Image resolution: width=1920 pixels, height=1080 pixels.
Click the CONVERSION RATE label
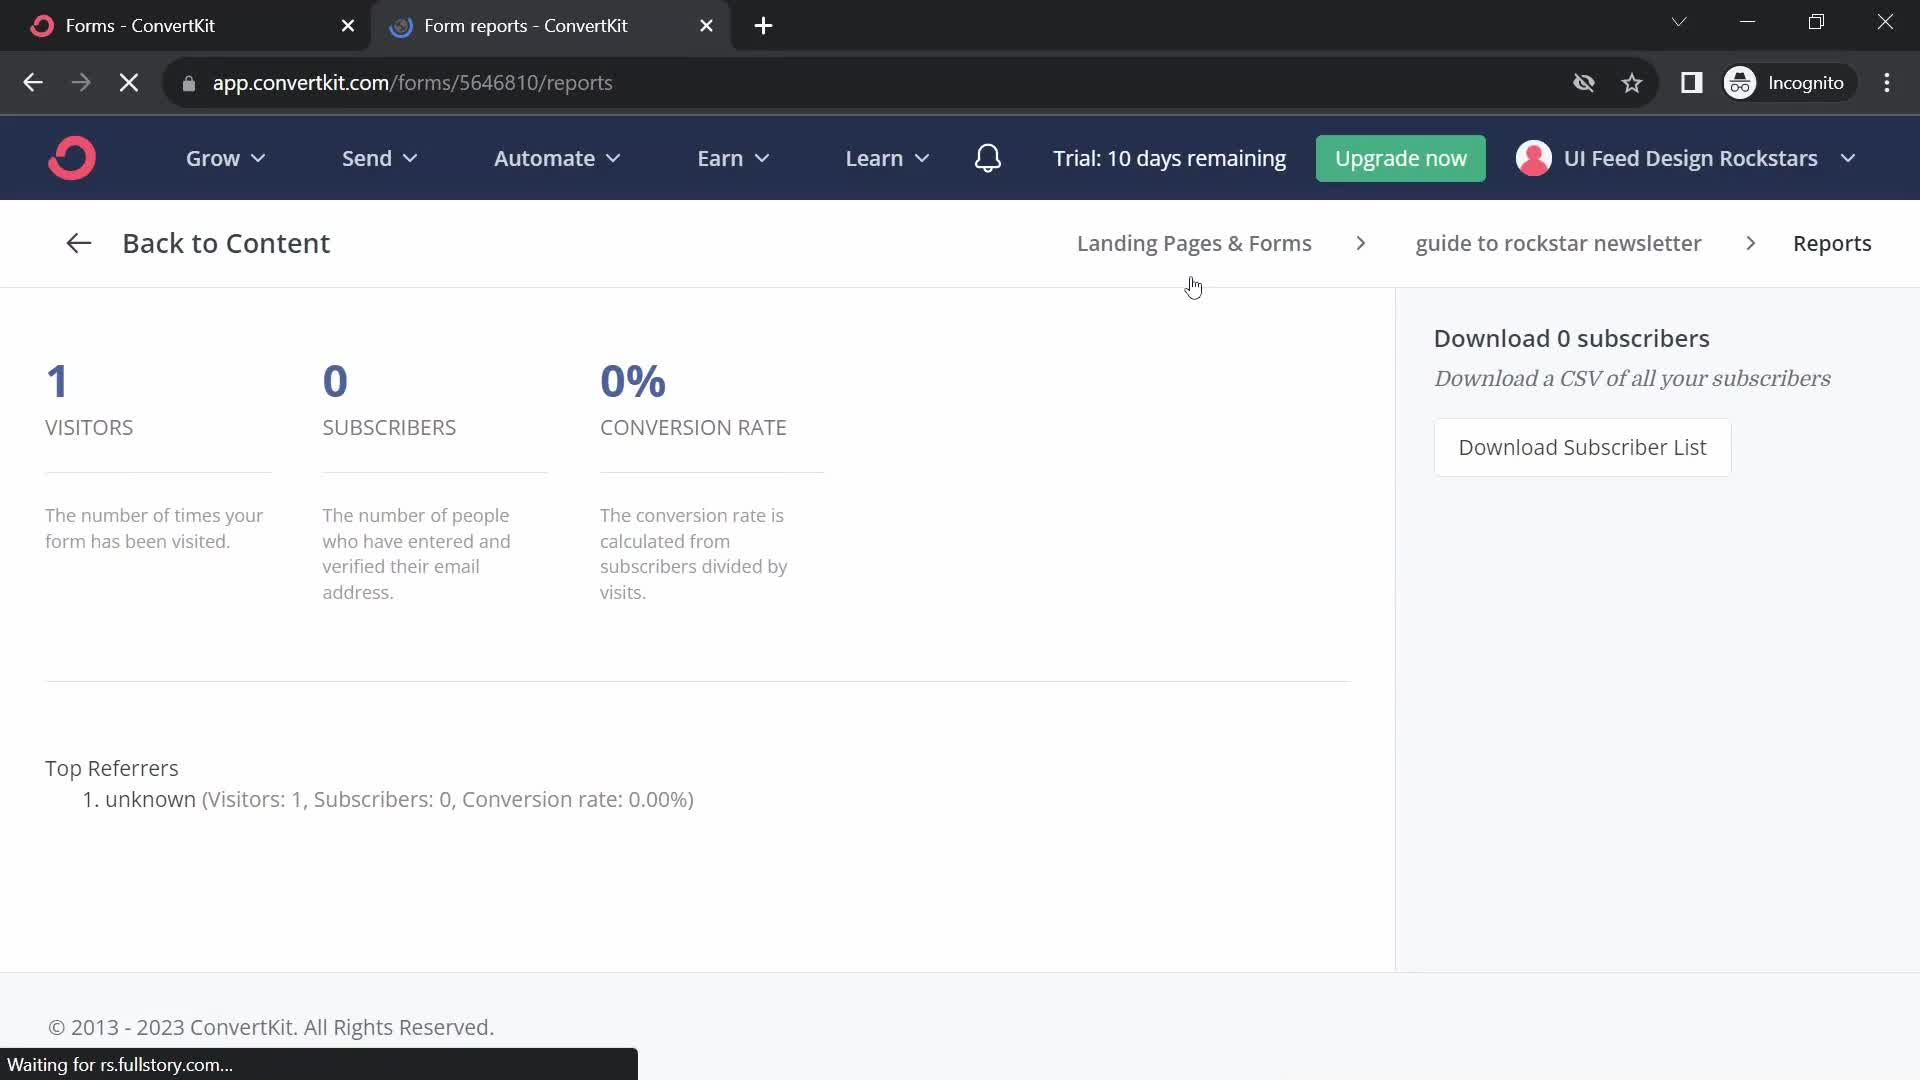(x=693, y=427)
